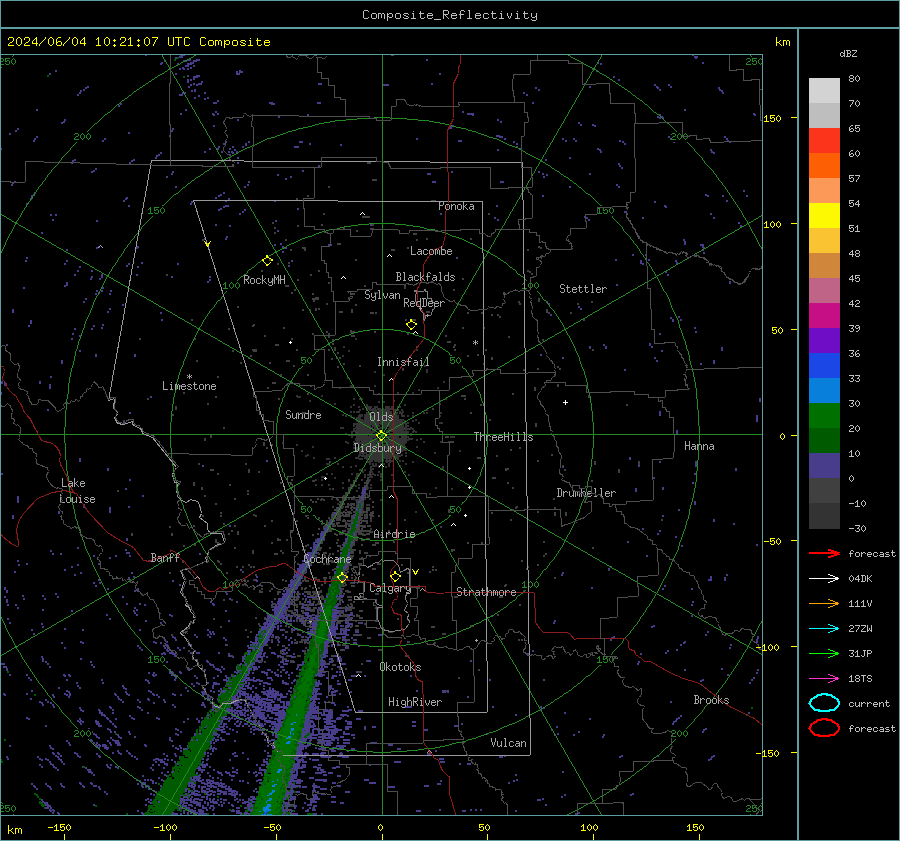Click the Cochrane town label
This screenshot has width=900, height=841.
point(327,559)
